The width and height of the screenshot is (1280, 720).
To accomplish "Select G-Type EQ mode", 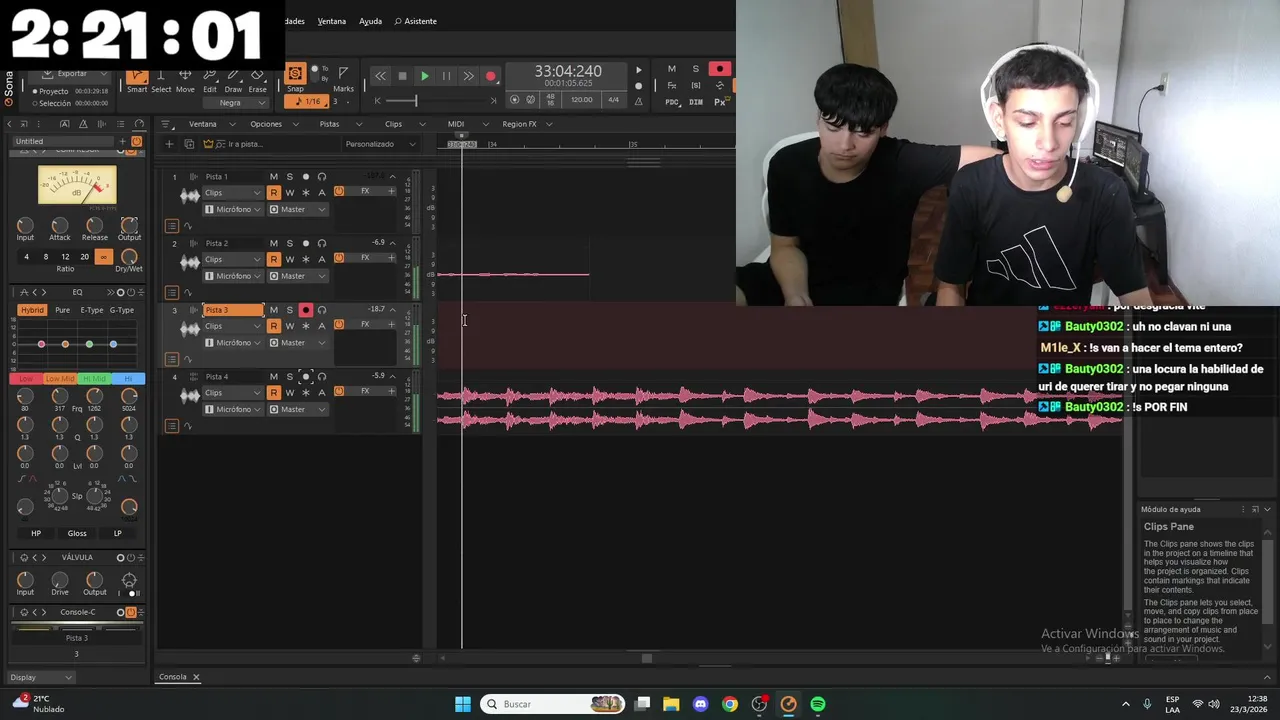I will click(x=121, y=310).
